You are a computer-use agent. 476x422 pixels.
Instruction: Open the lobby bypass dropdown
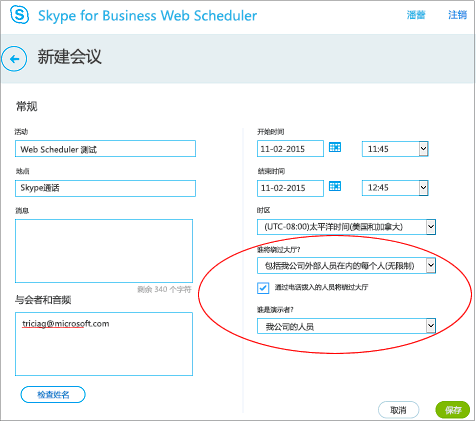[346, 266]
